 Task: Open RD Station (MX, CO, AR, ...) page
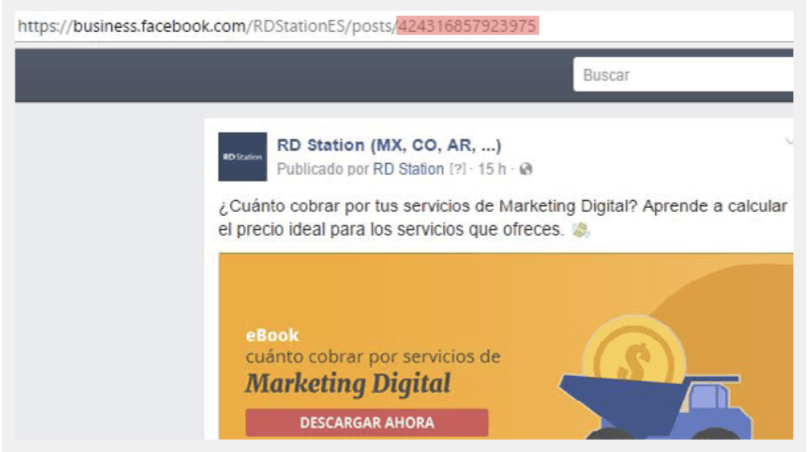coord(389,145)
